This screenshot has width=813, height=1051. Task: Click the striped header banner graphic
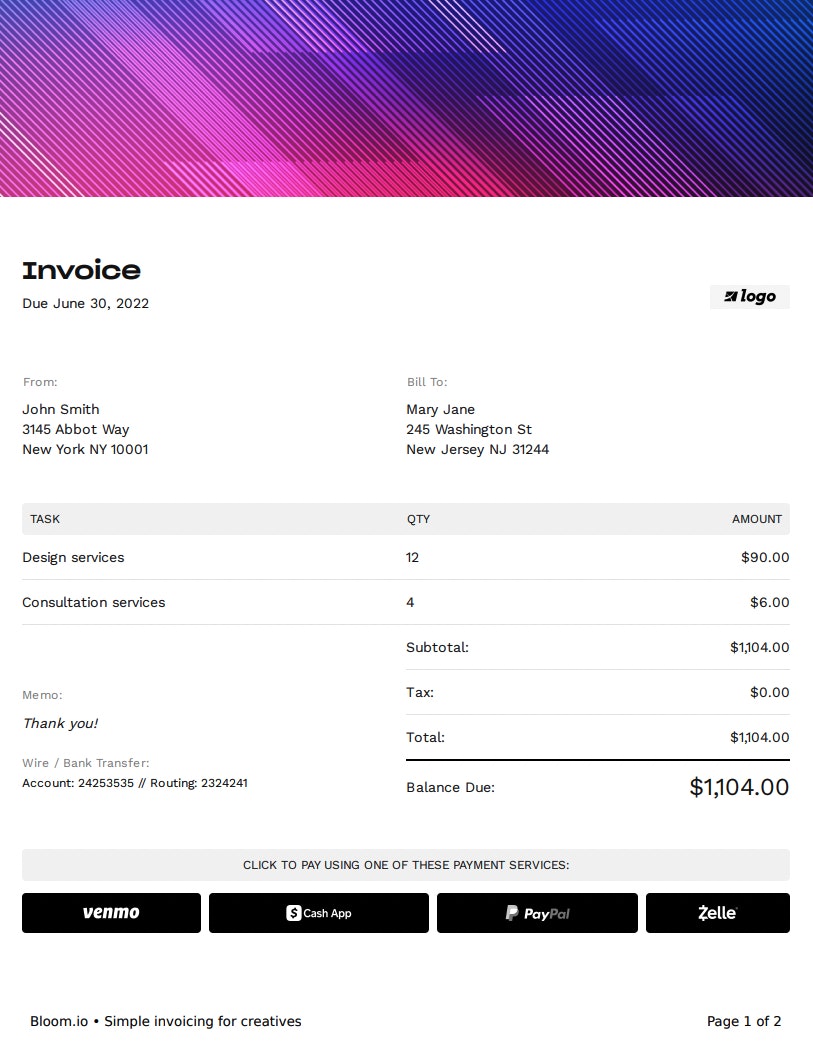(406, 98)
